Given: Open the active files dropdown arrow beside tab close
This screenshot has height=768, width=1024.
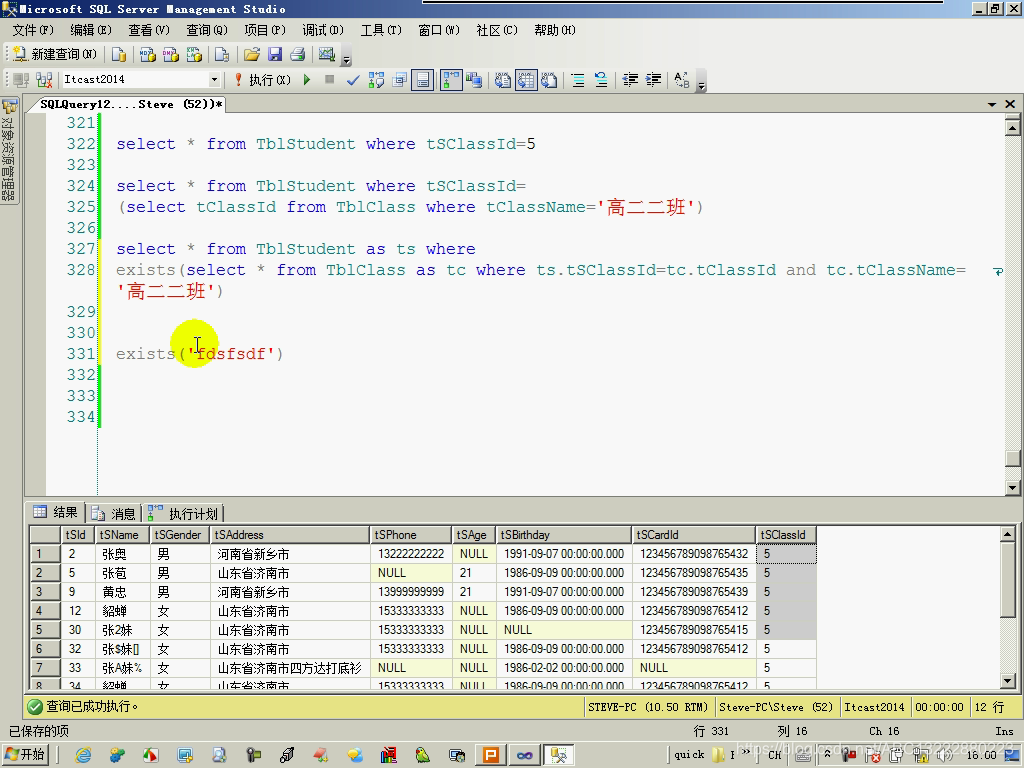Looking at the screenshot, I should [992, 104].
